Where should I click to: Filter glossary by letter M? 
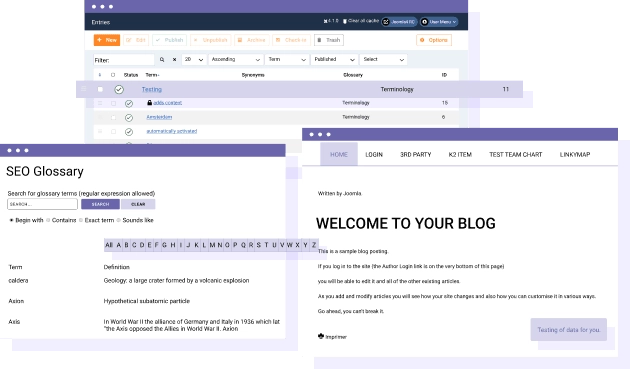(x=212, y=245)
